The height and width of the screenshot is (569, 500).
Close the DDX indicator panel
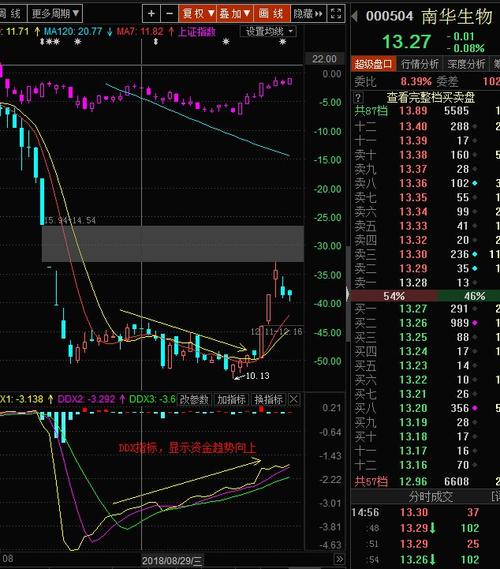[x=294, y=400]
